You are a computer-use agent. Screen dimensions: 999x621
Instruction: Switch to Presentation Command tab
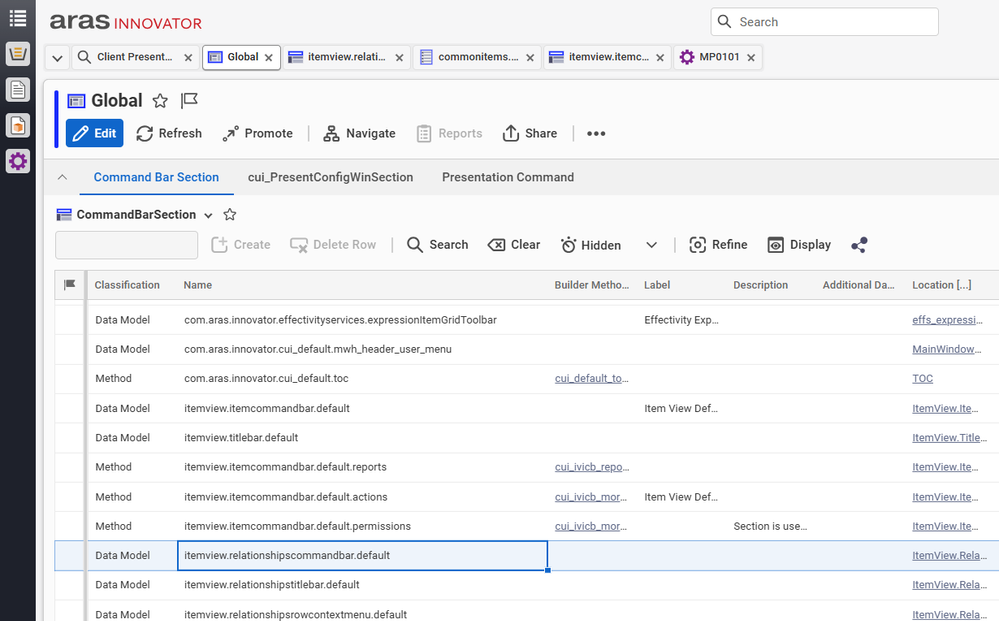[x=508, y=177]
